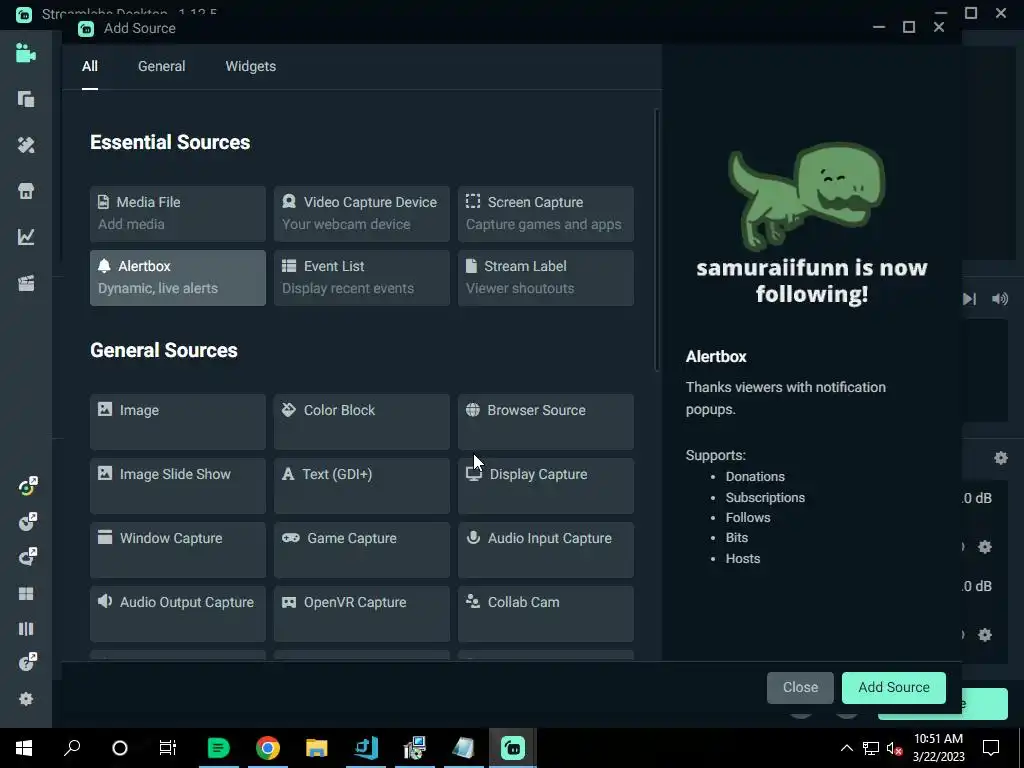Select the Video Capture Device source
The height and width of the screenshot is (768, 1024).
(362, 214)
